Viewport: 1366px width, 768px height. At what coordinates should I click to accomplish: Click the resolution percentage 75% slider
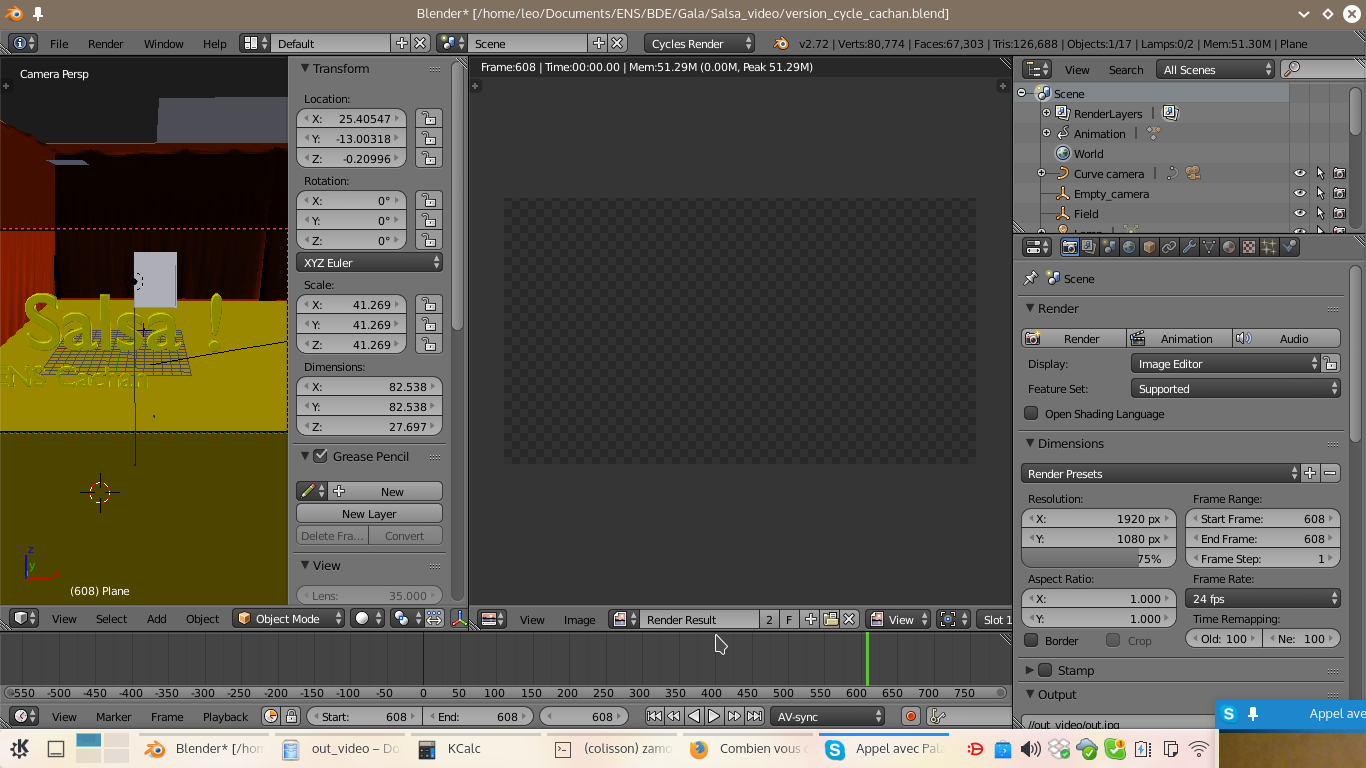point(1099,559)
